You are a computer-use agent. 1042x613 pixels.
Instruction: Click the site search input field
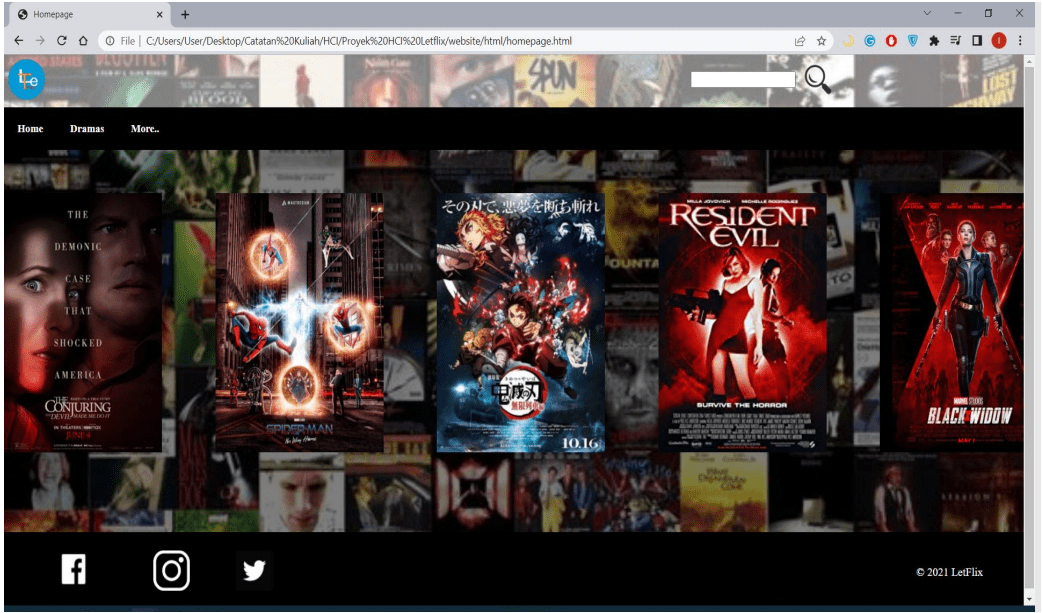pyautogui.click(x=743, y=80)
